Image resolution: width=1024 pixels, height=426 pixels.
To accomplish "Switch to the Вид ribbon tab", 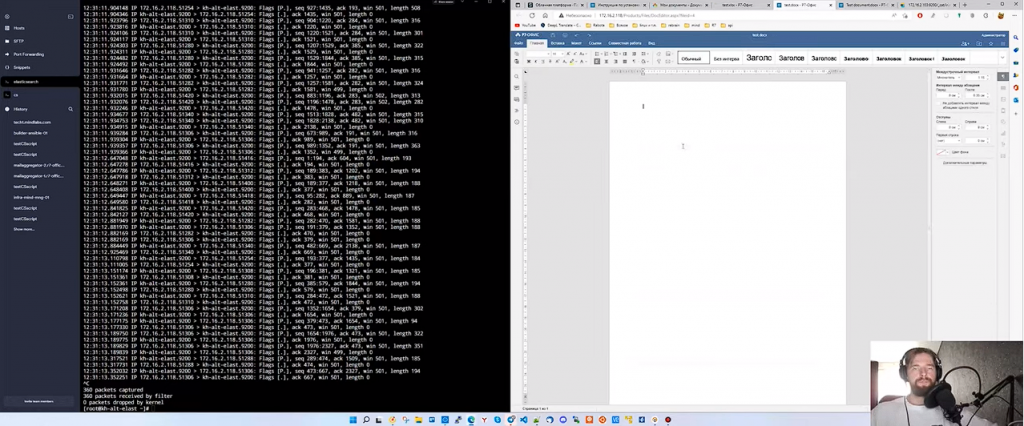I will pos(651,43).
